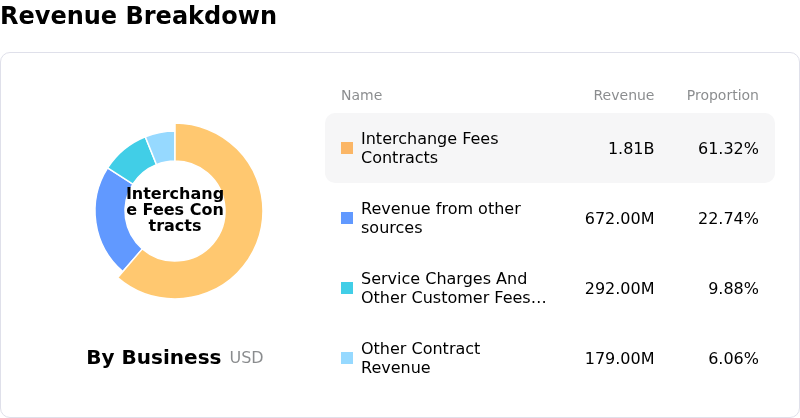Viewport: 800px width, 418px height.
Task: Sort by the Proportion column header
Action: (722, 95)
